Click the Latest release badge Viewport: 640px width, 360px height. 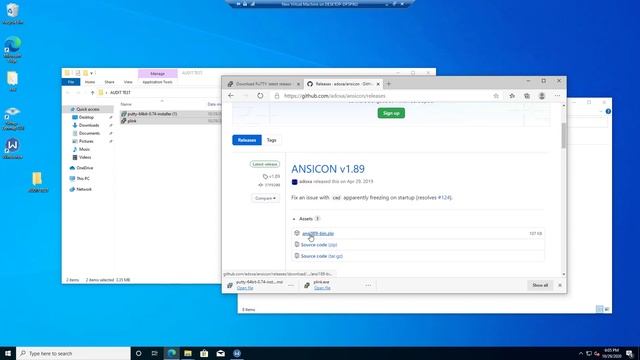265,164
